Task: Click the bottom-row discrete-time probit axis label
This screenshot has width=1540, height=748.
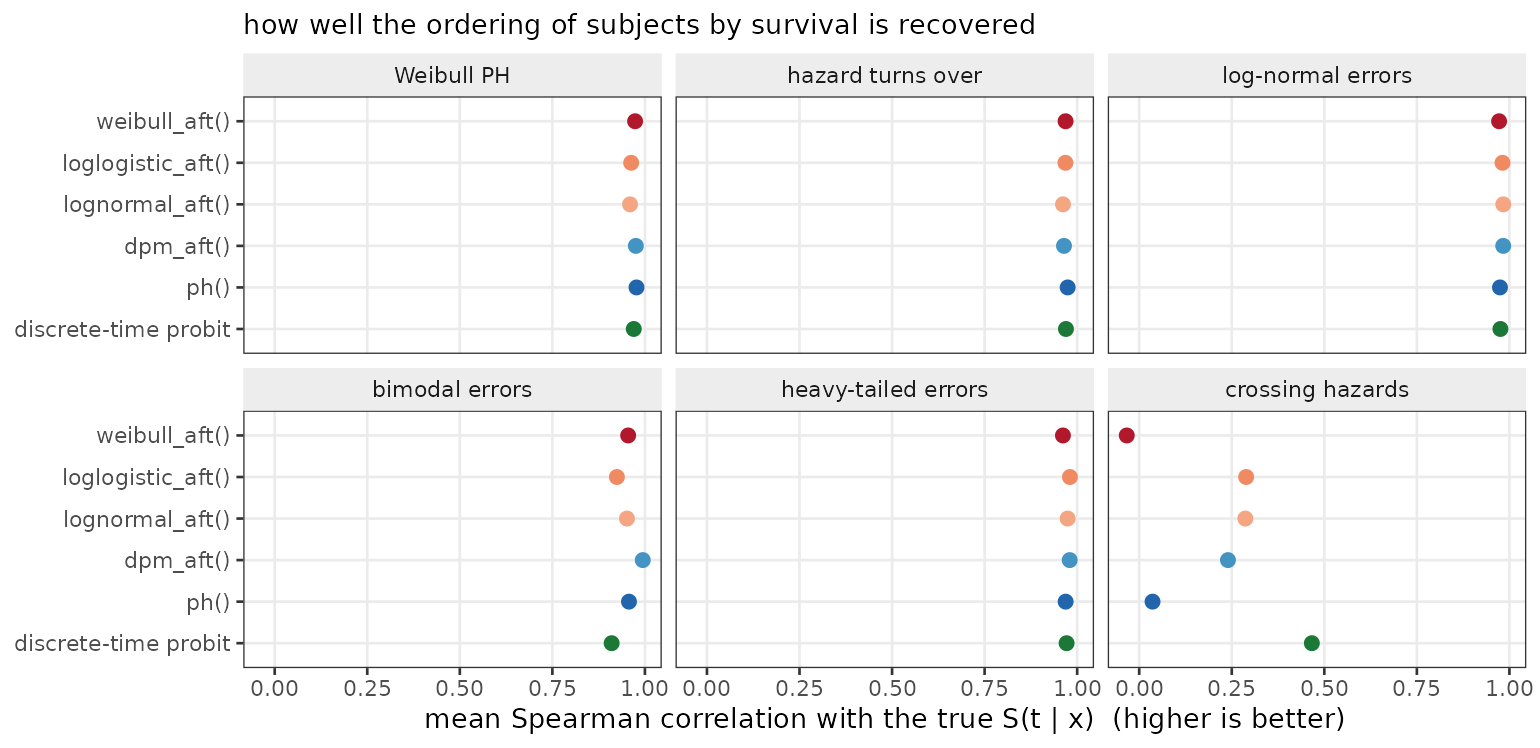Action: click(123, 643)
